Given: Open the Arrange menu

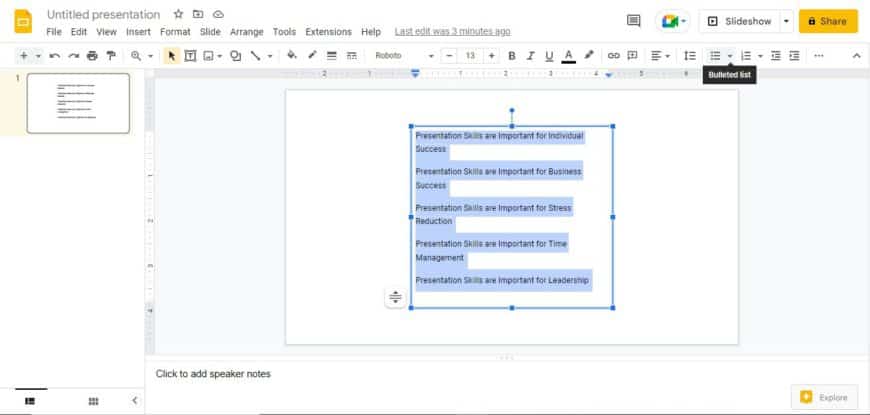Looking at the screenshot, I should click(247, 32).
